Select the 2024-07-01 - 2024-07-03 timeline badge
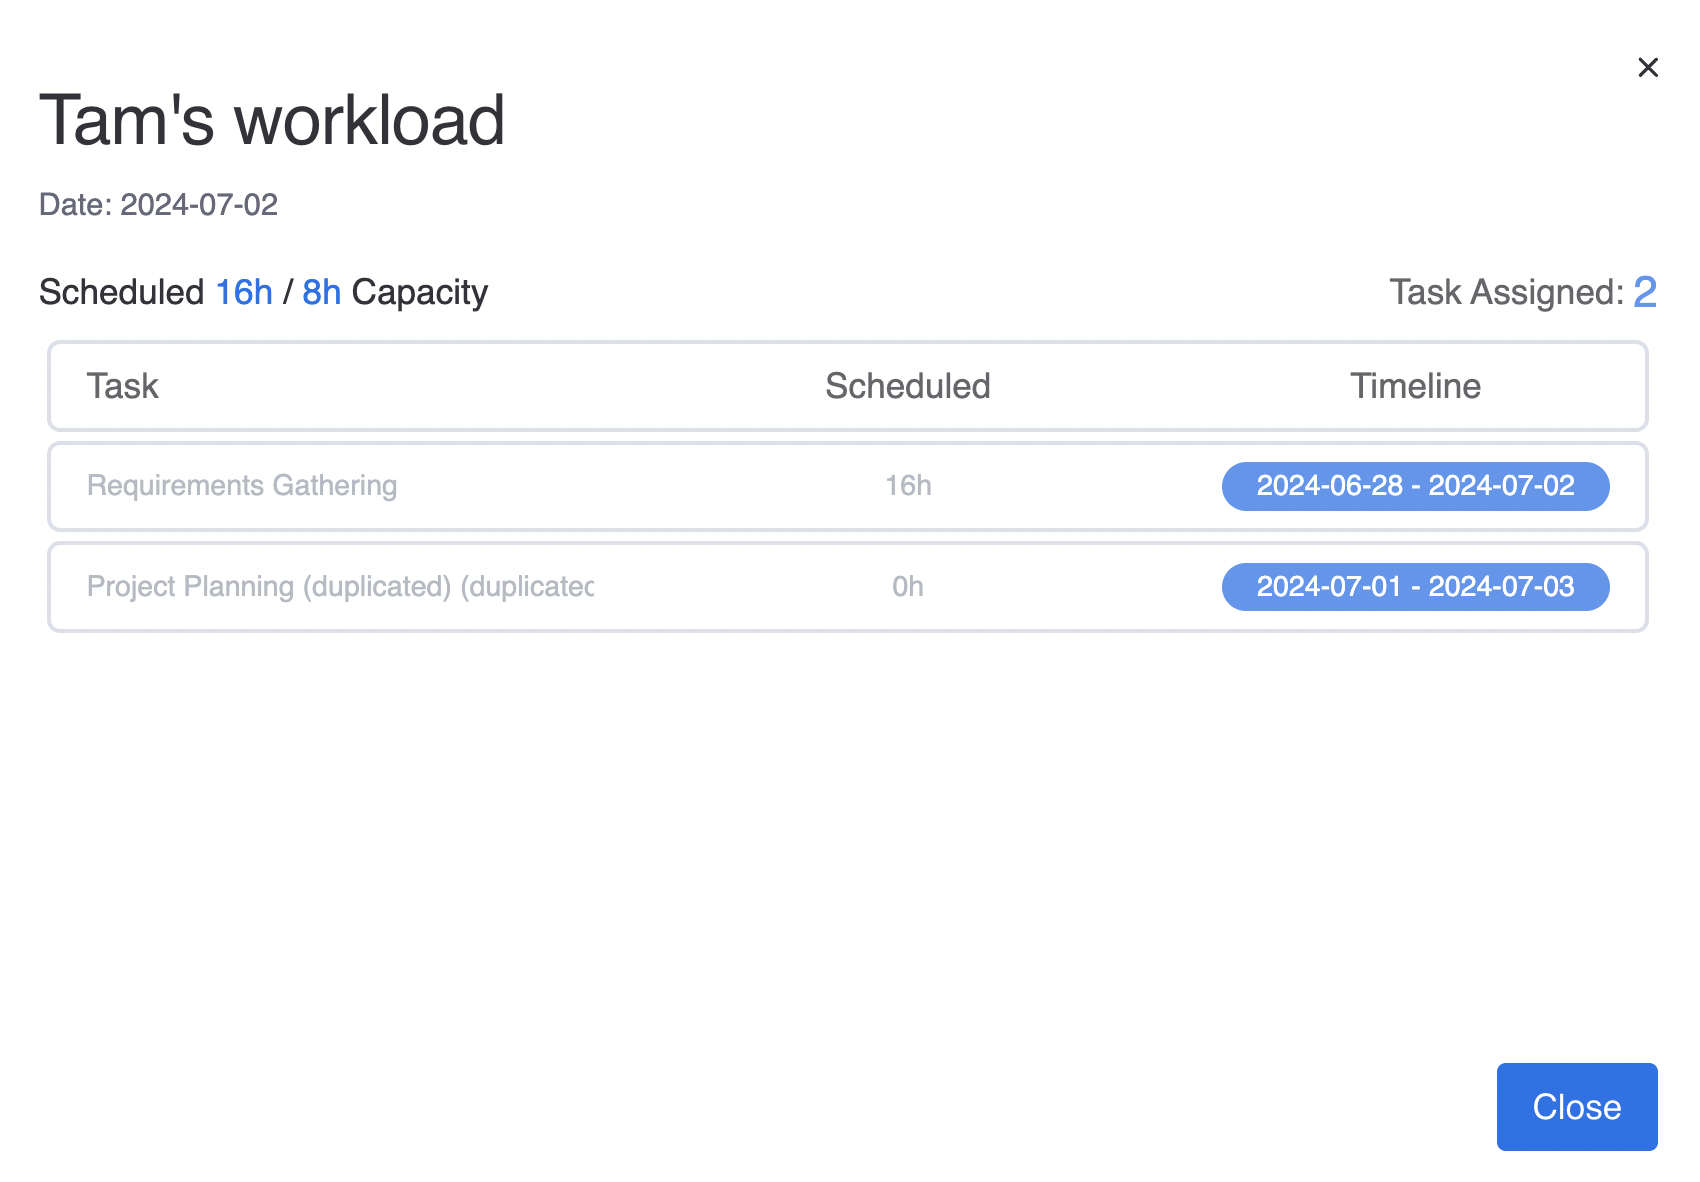This screenshot has height=1182, width=1700. click(1415, 587)
